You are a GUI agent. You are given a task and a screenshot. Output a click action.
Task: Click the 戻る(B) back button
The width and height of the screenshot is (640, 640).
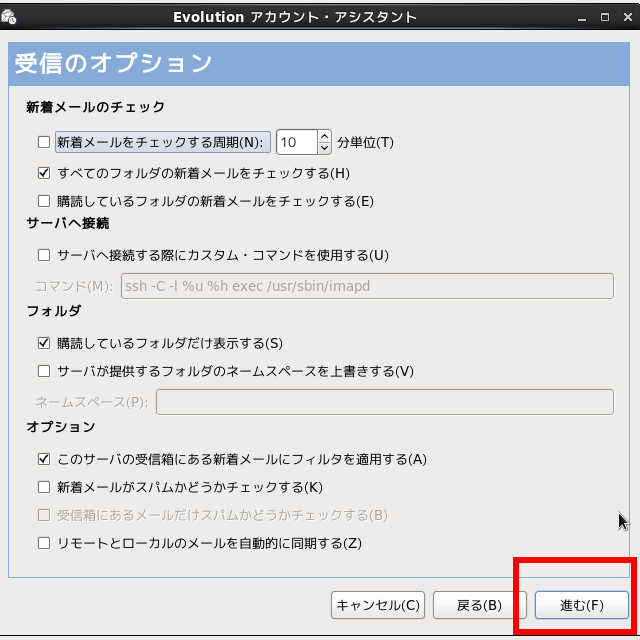point(478,605)
